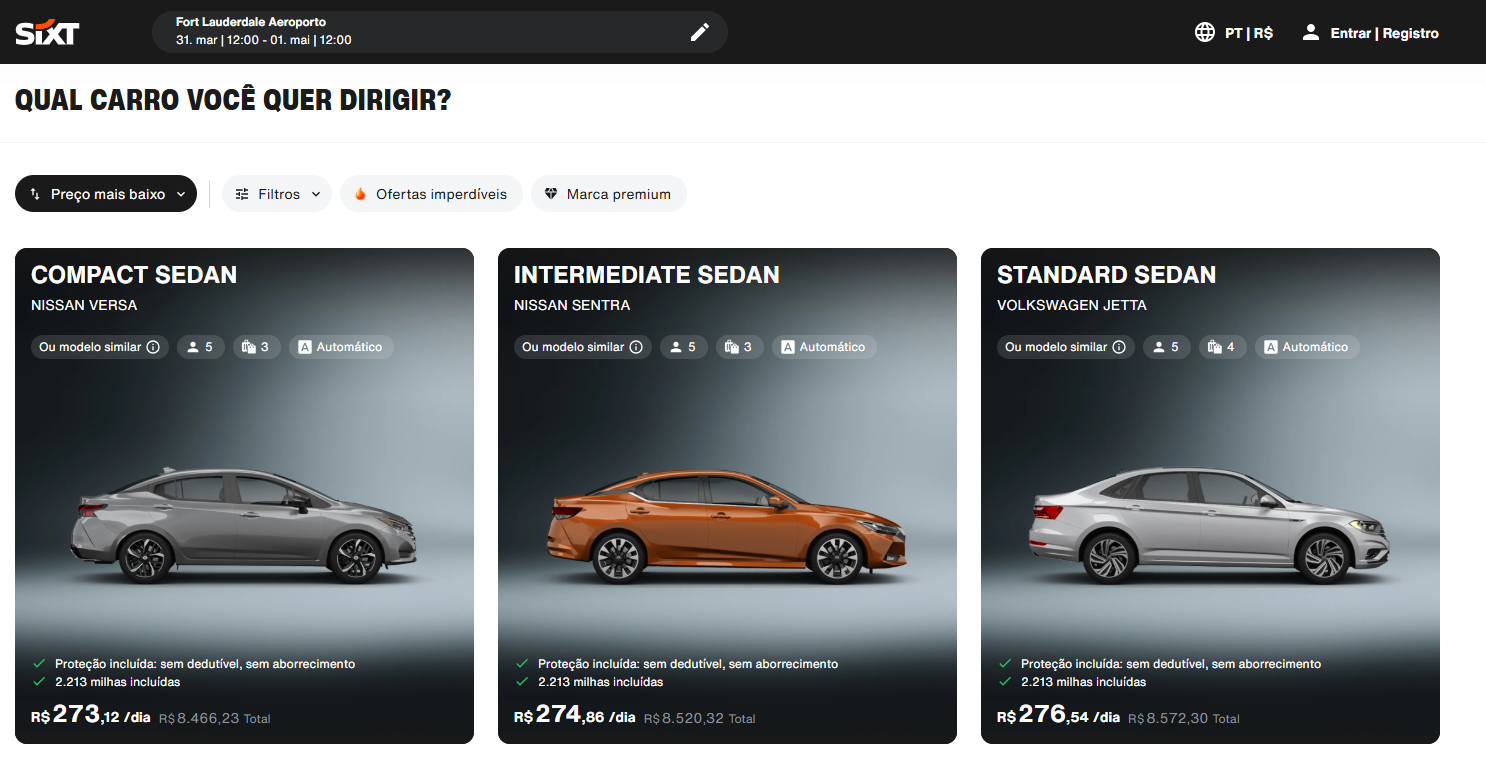Click info icon on Volkswagen Jetta card
Viewport: 1486px width, 760px height.
[1119, 347]
